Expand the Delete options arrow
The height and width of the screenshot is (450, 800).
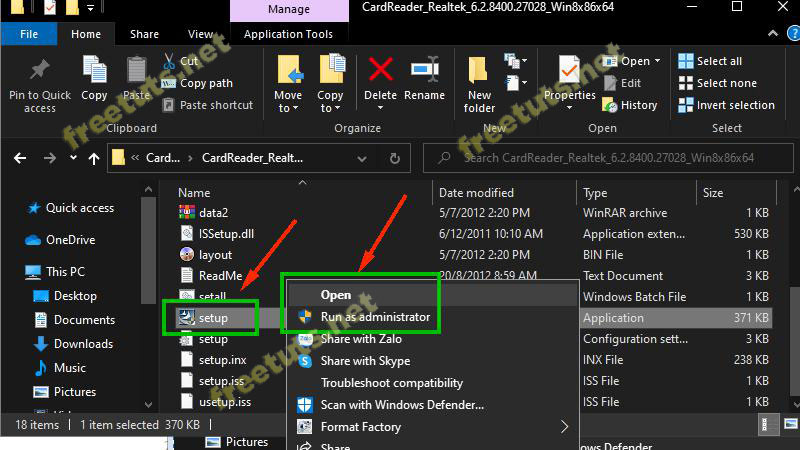coord(381,108)
